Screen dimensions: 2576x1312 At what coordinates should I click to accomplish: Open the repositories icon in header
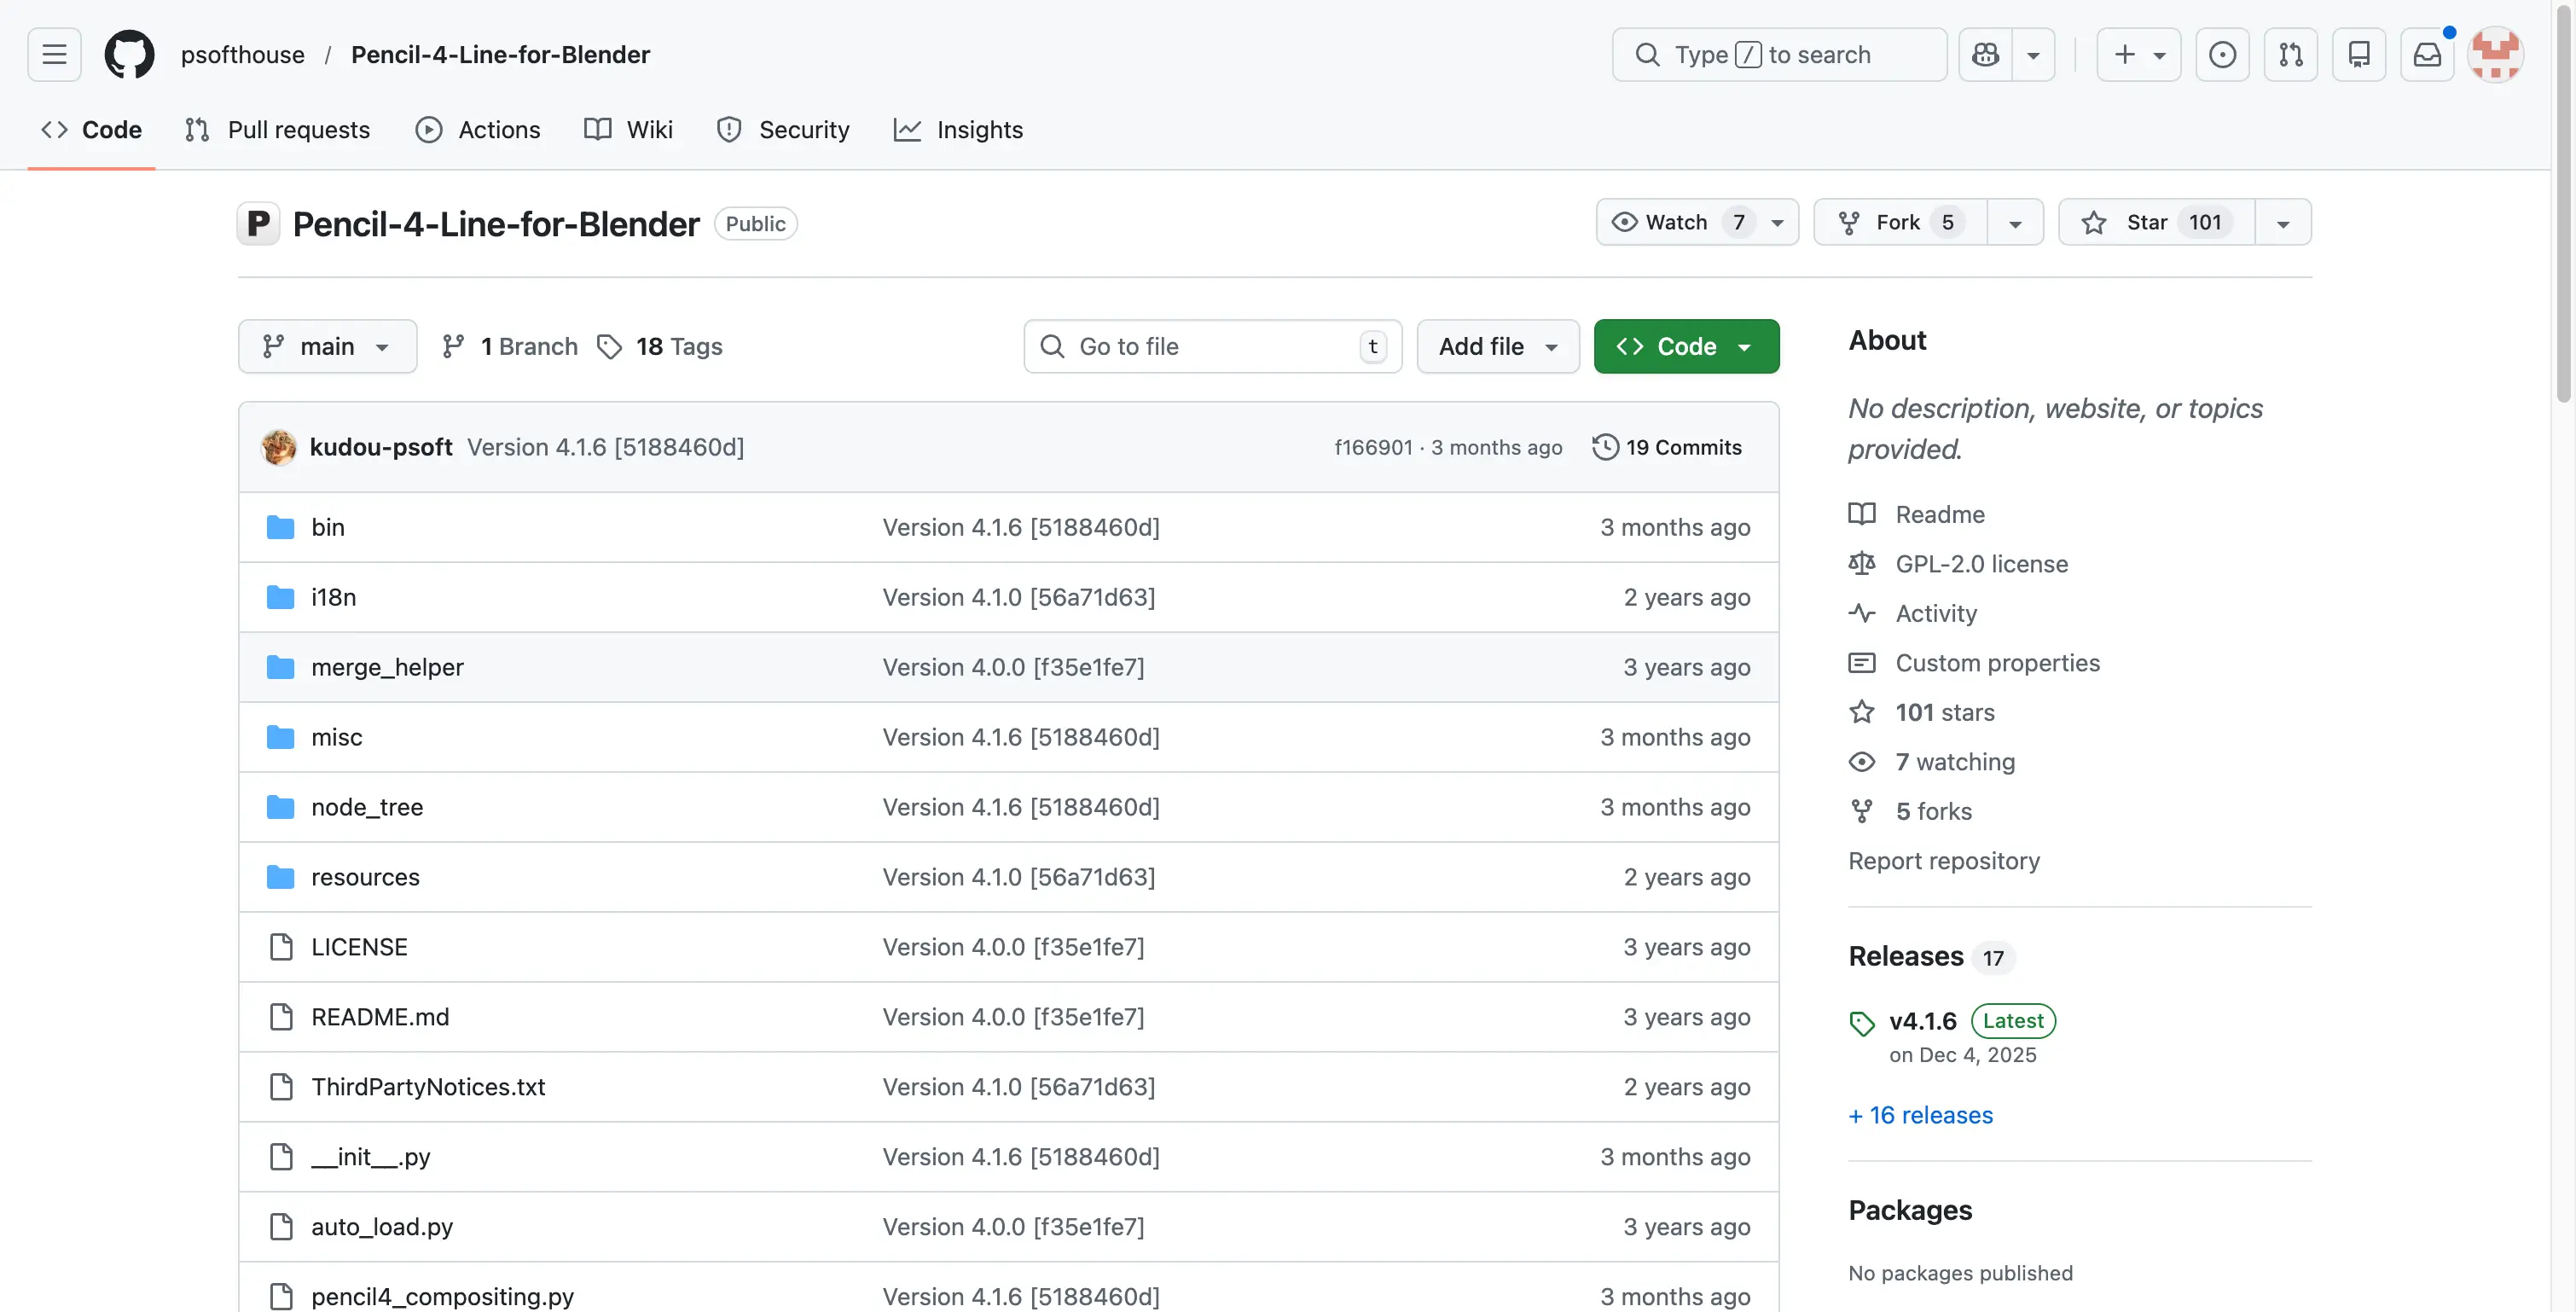2359,54
